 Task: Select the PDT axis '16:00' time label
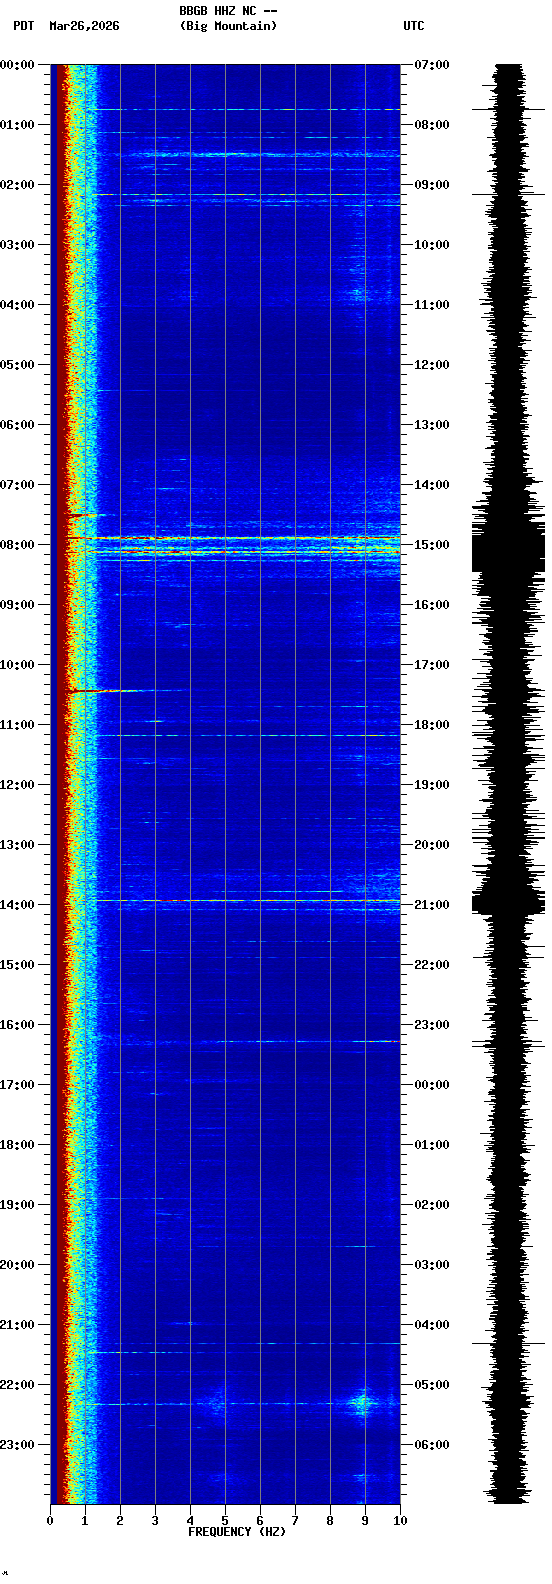coord(17,1025)
